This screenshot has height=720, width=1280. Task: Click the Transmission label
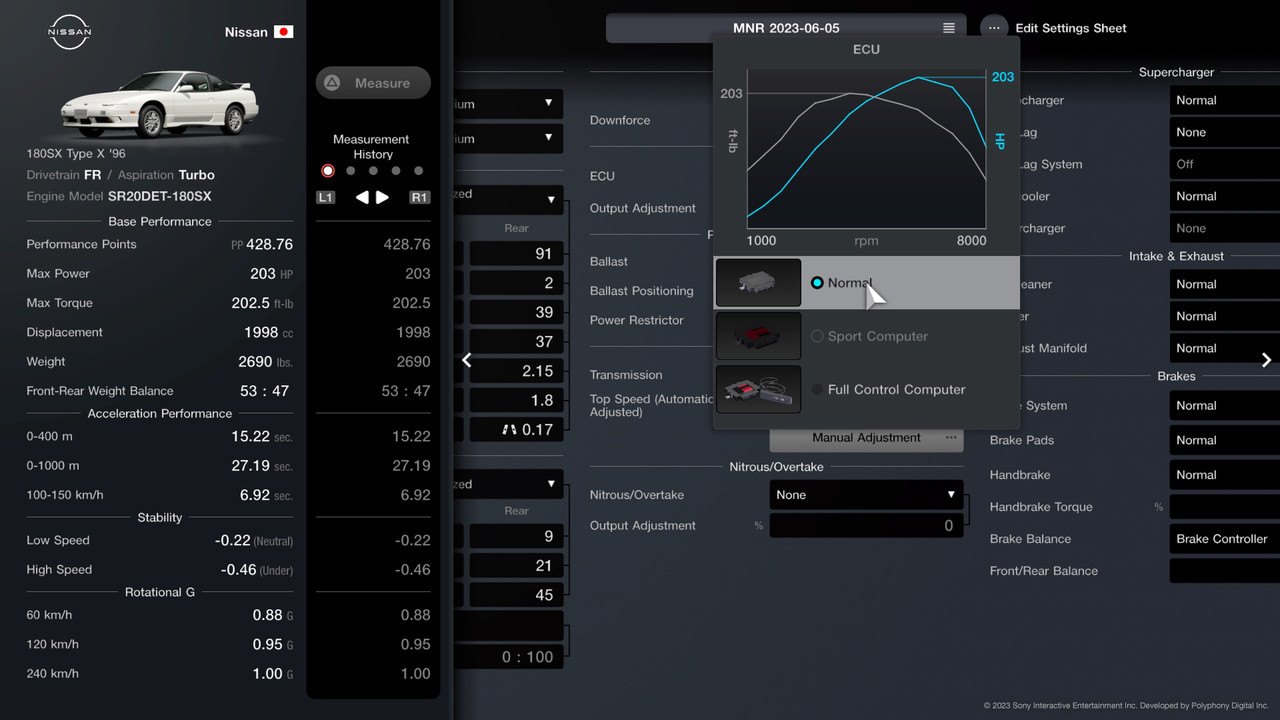click(x=626, y=375)
